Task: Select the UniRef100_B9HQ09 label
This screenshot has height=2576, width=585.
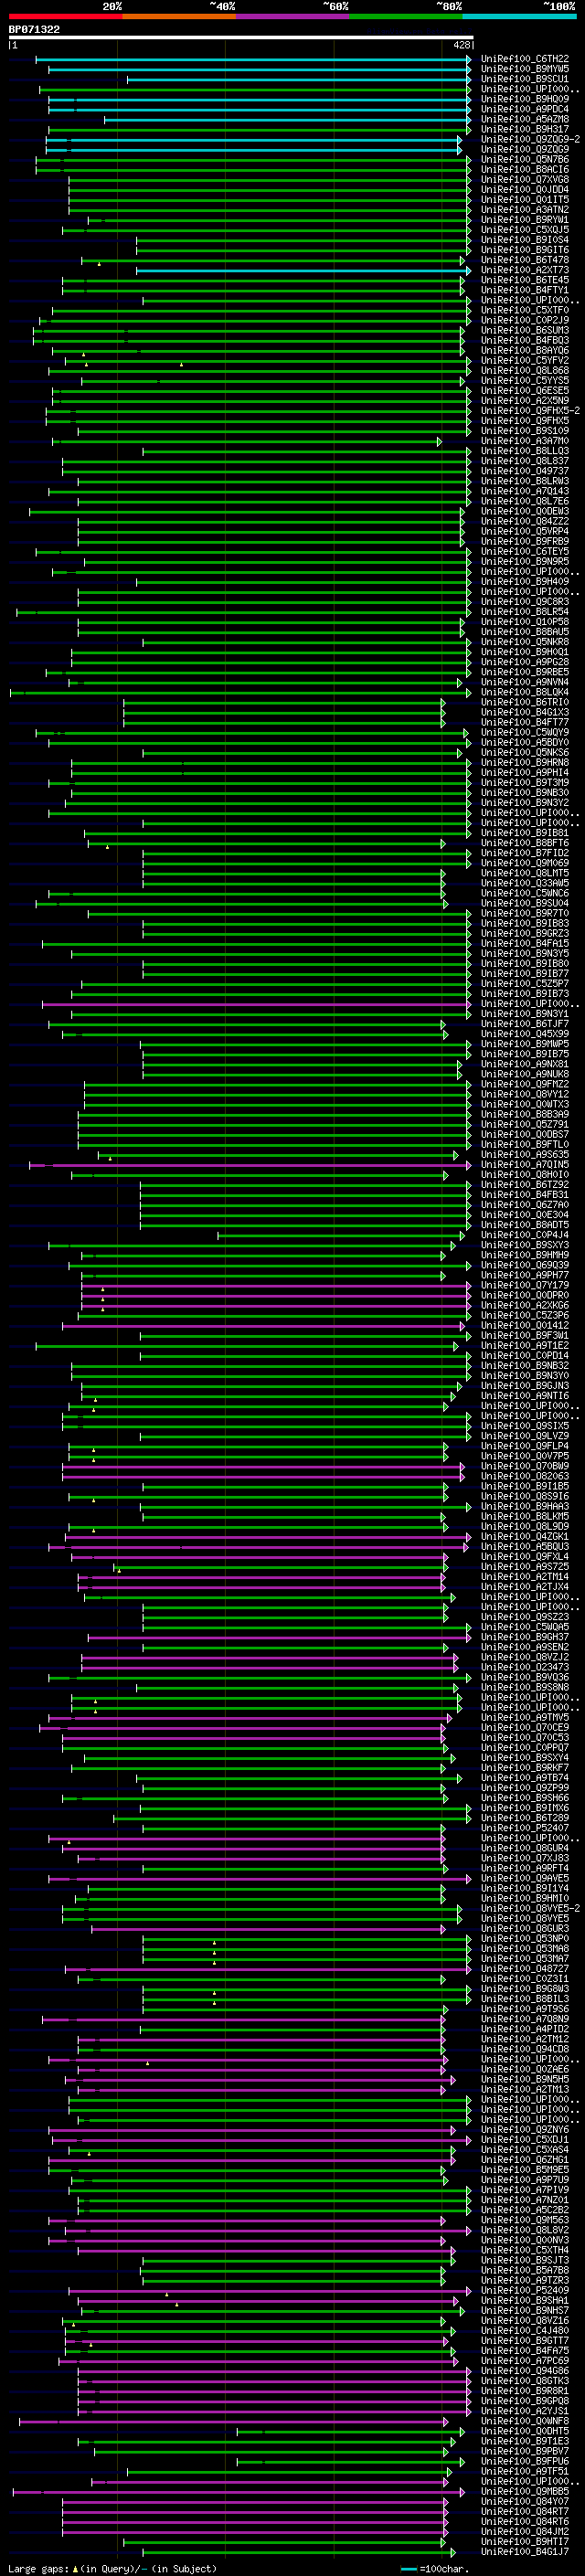Action: pos(524,99)
